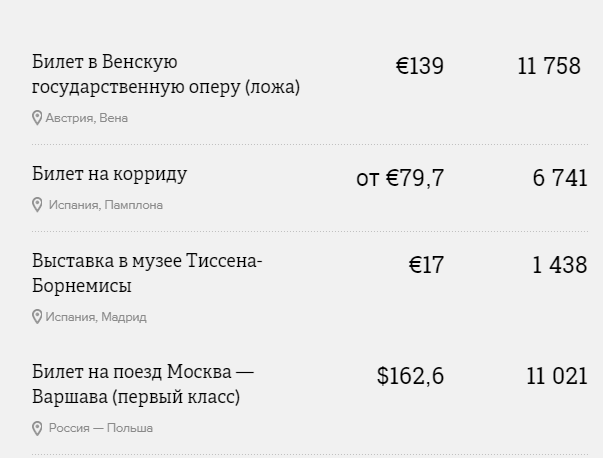The image size is (603, 458).
Task: Select the €139 price
Action: 420,66
